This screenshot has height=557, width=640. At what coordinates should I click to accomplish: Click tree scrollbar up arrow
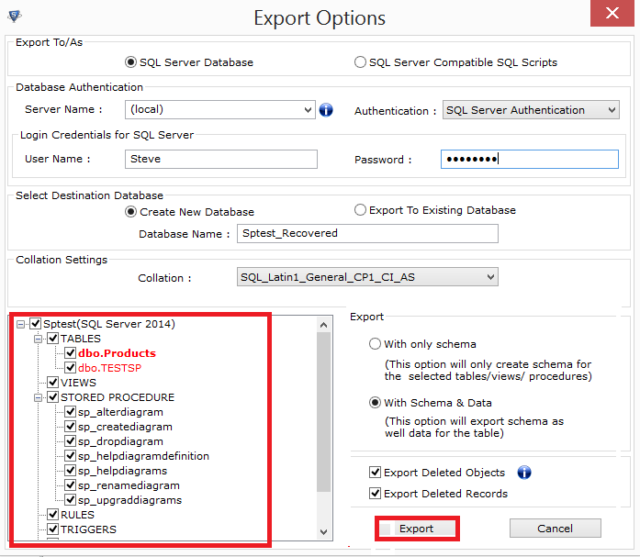coord(324,325)
